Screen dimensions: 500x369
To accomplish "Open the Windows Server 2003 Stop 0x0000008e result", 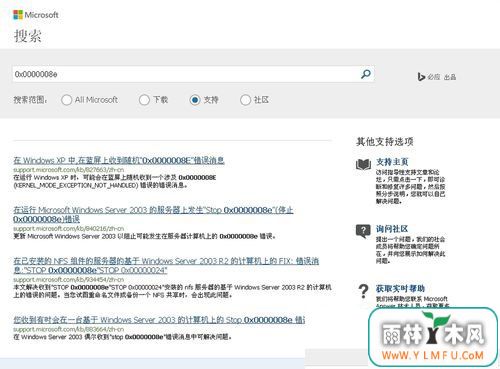I will pyautogui.click(x=153, y=214).
